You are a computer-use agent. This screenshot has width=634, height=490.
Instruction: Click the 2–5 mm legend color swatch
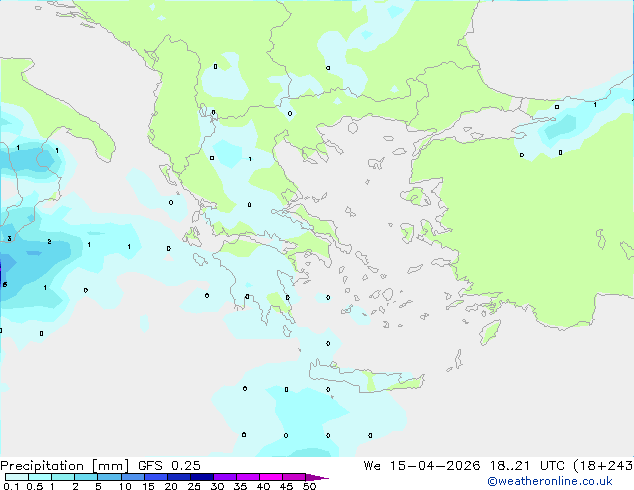(x=86, y=477)
